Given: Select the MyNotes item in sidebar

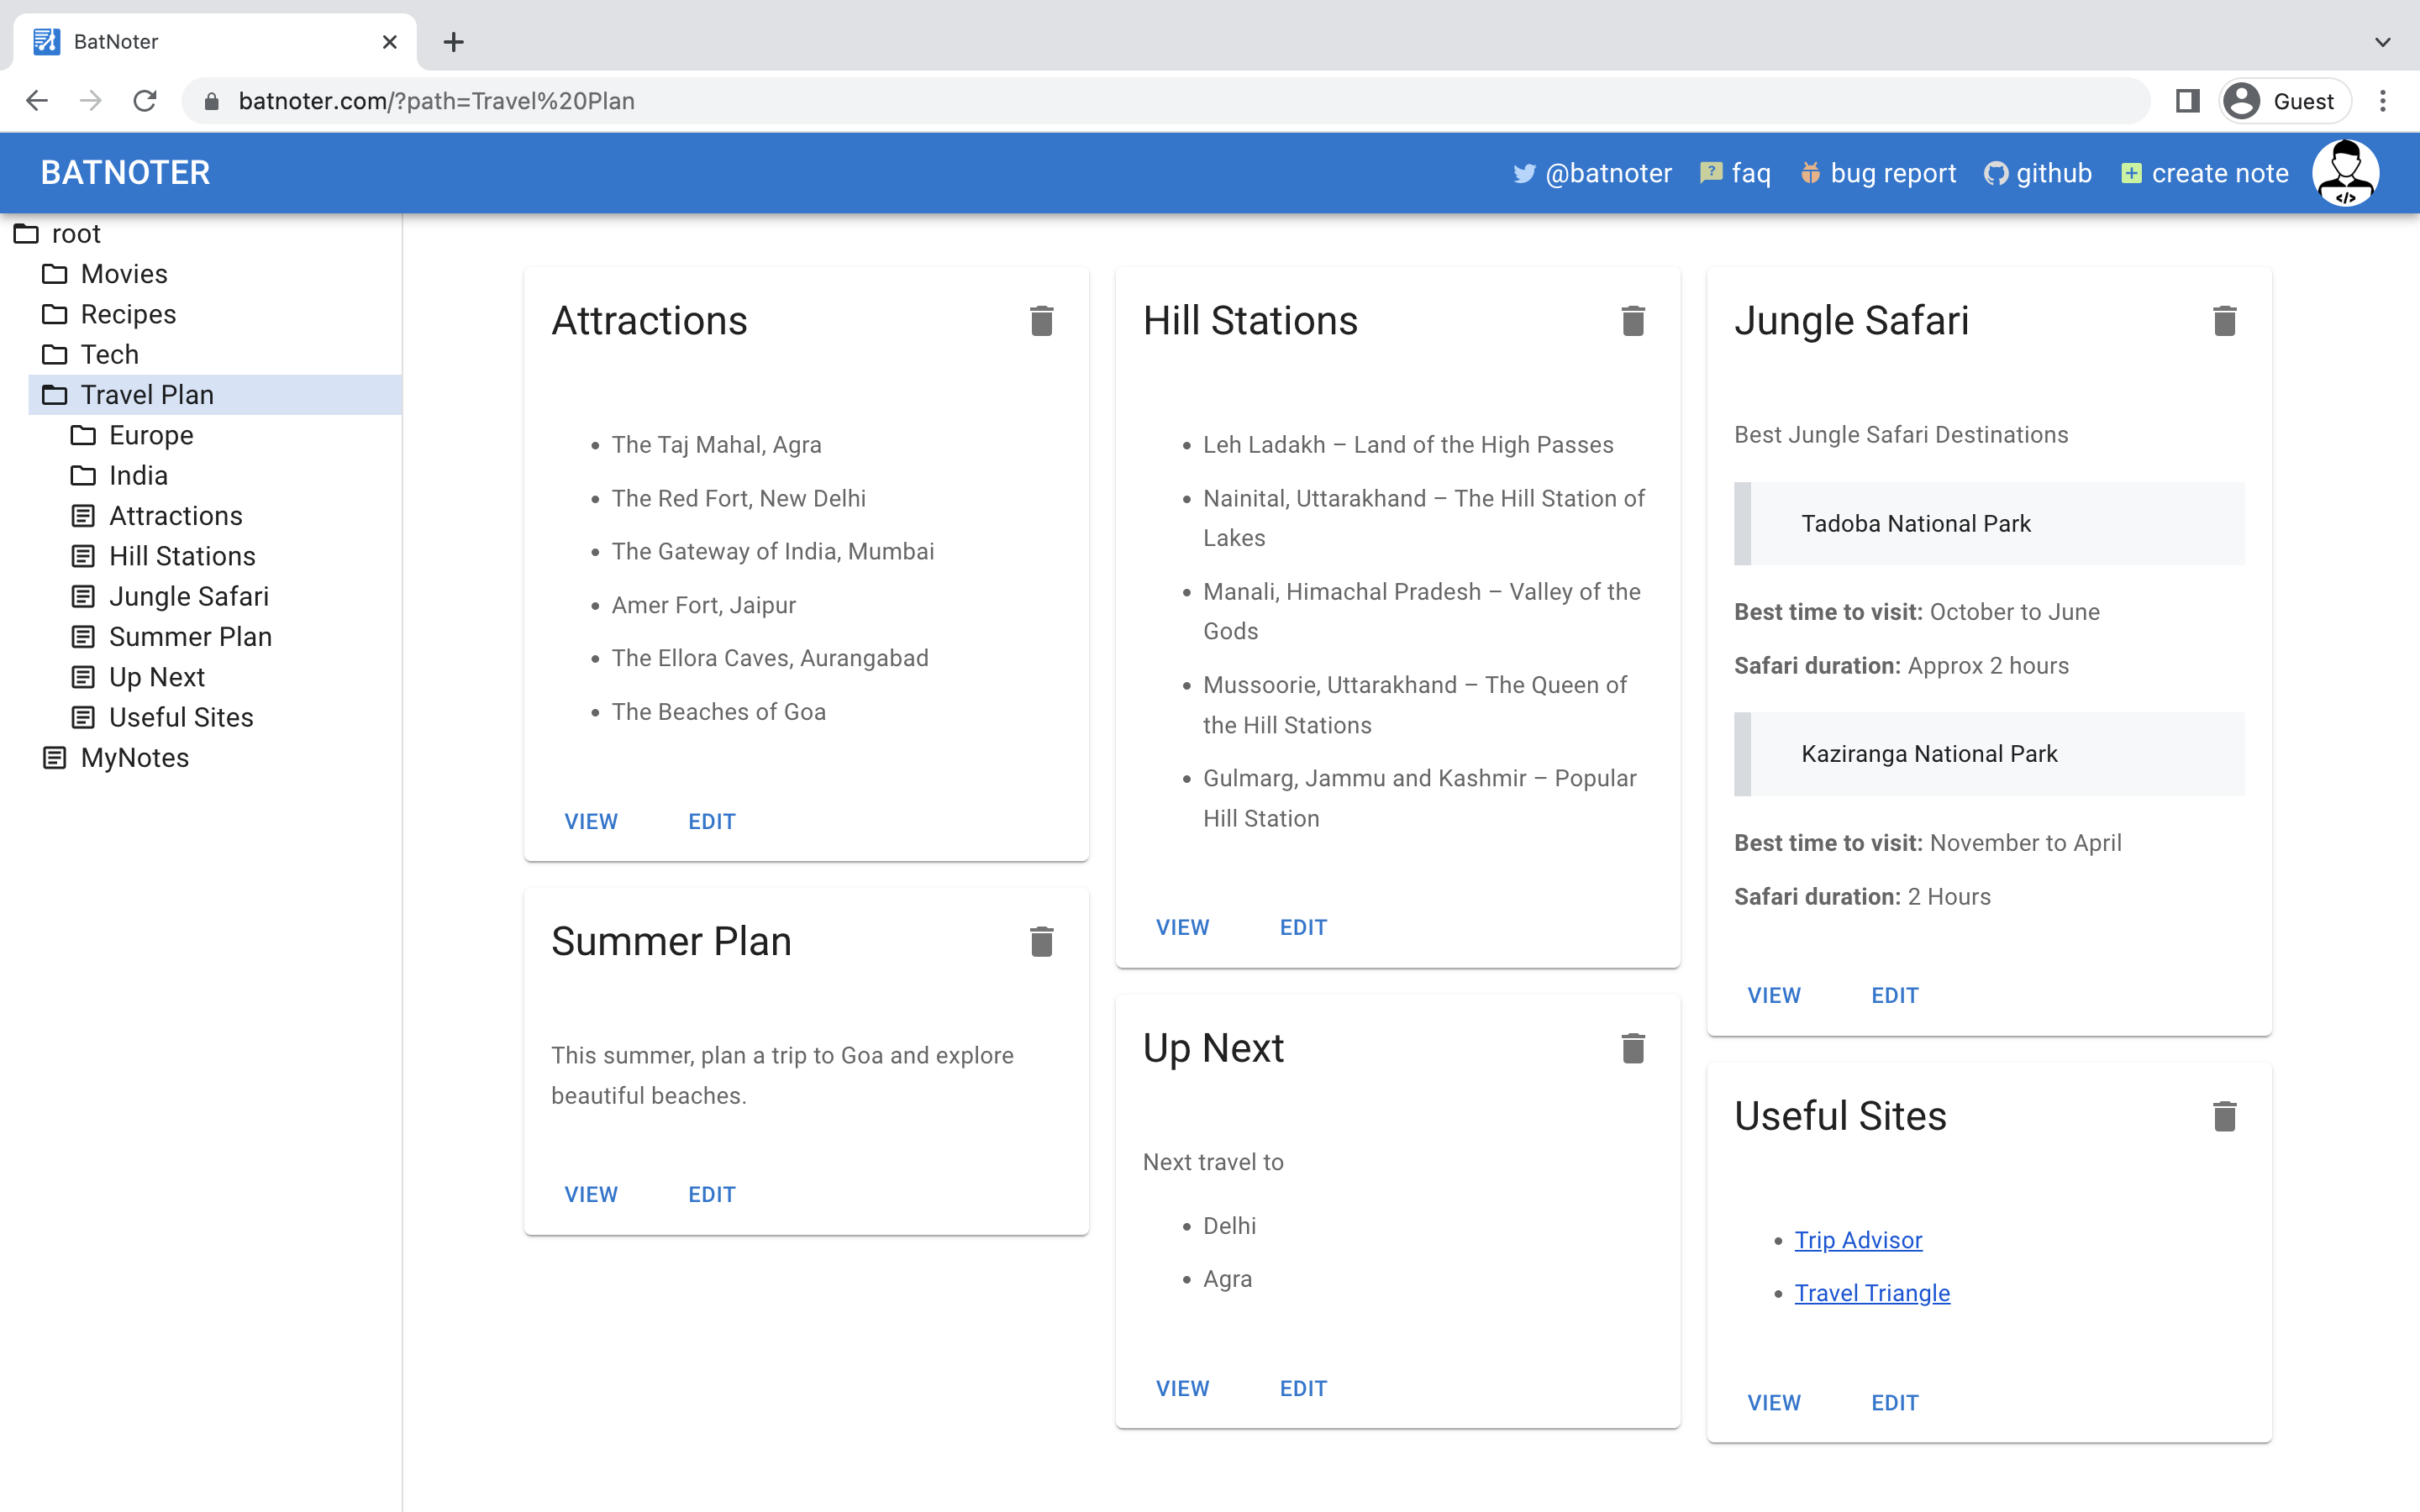Looking at the screenshot, I should click(x=134, y=756).
